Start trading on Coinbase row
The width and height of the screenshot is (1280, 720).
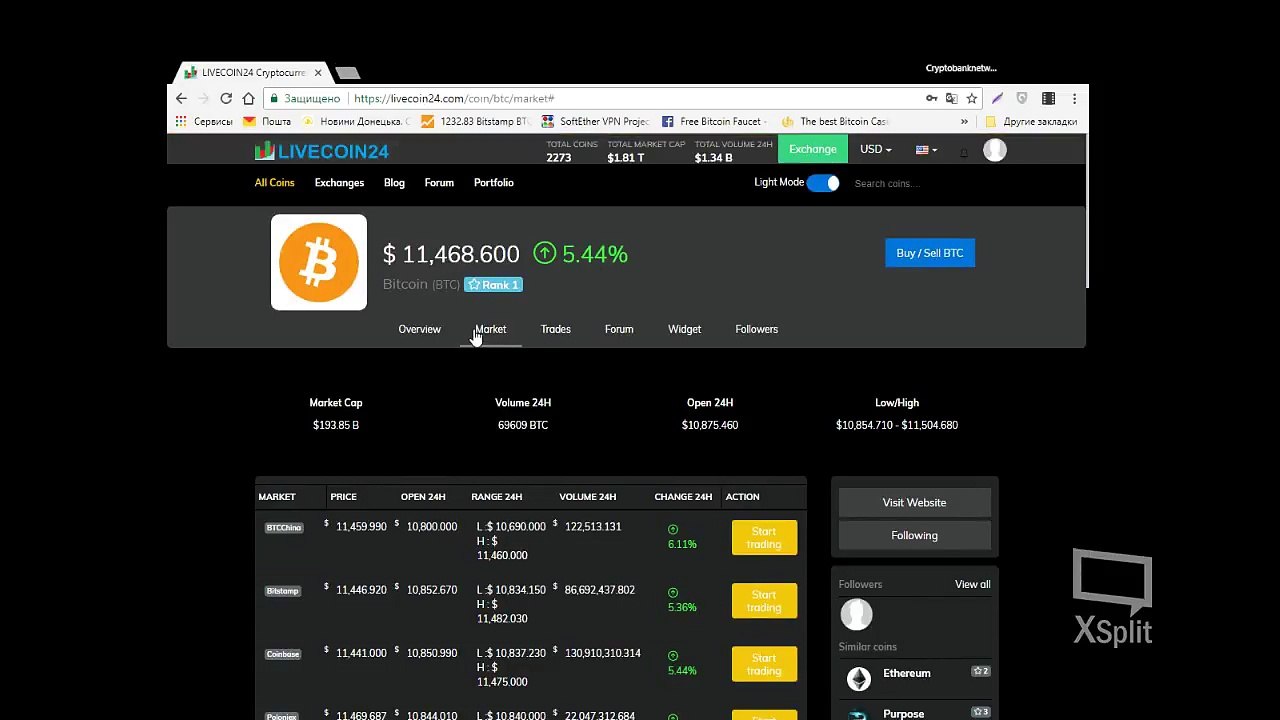coord(764,664)
